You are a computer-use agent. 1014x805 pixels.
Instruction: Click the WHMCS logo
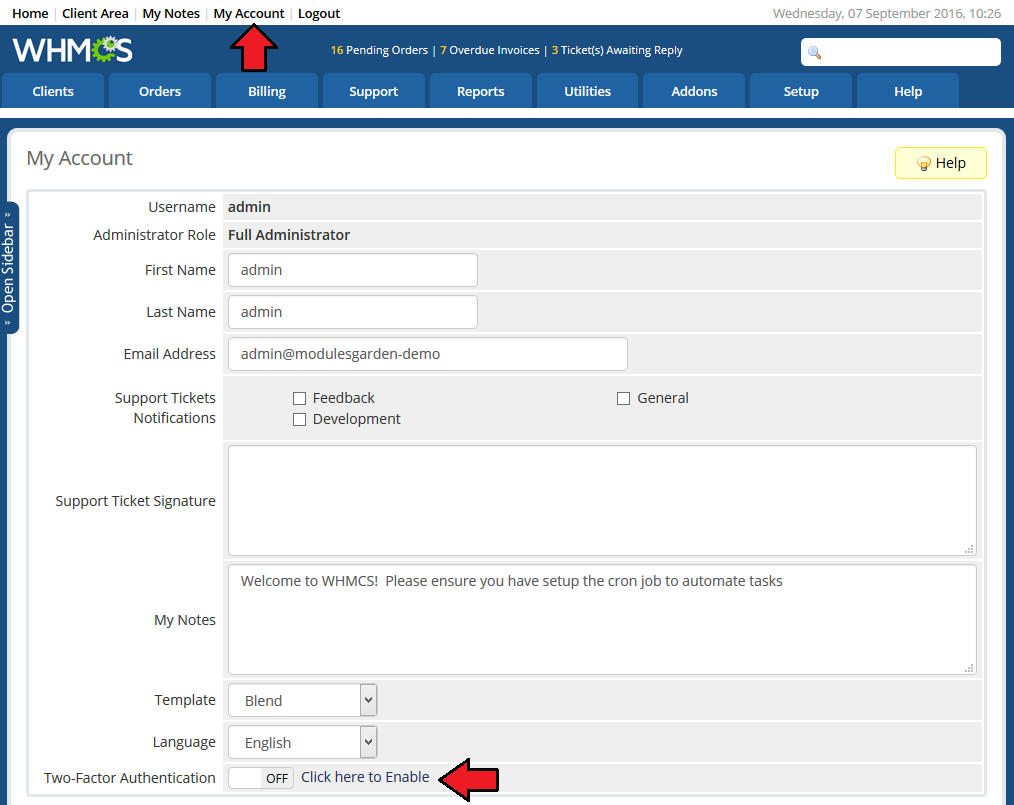(x=72, y=50)
